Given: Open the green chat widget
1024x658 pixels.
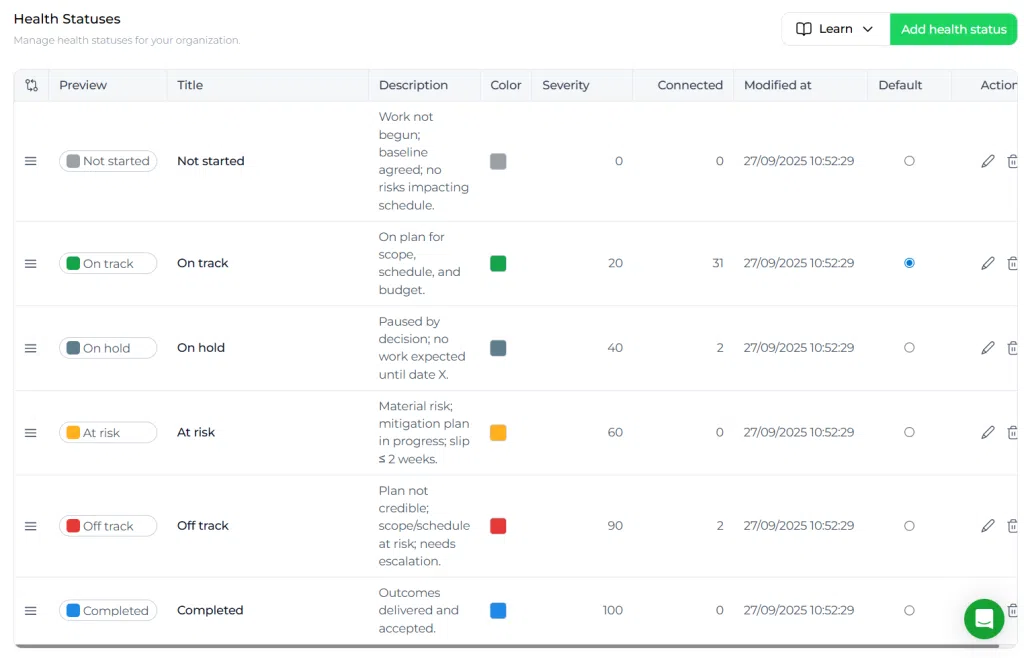Looking at the screenshot, I should (x=984, y=618).
